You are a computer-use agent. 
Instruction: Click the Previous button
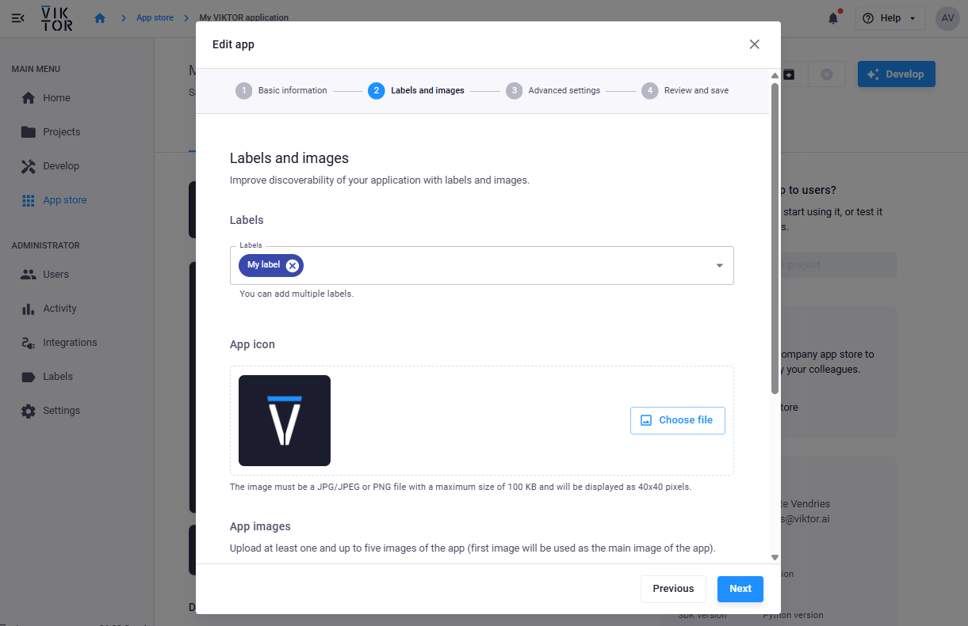(x=673, y=589)
